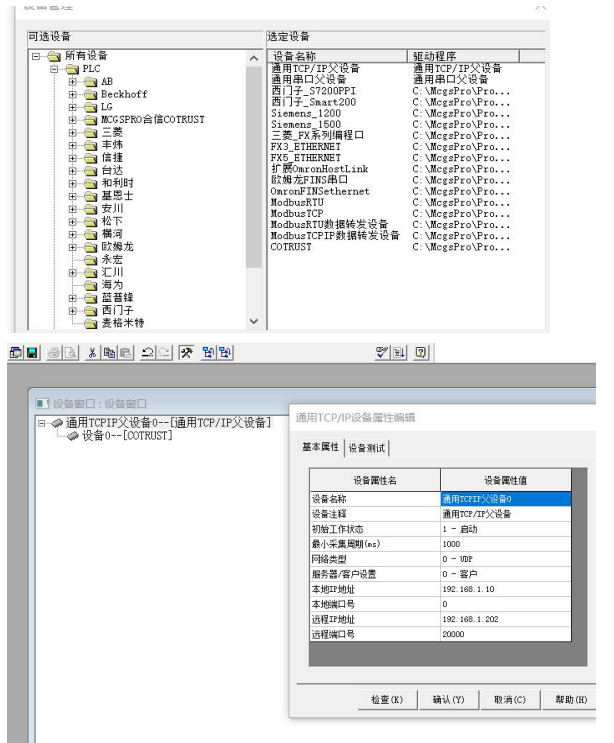Image resolution: width=614 pixels, height=743 pixels.
Task: Edit the 本地IP地址 value 192.168.1.10
Action: (506, 589)
